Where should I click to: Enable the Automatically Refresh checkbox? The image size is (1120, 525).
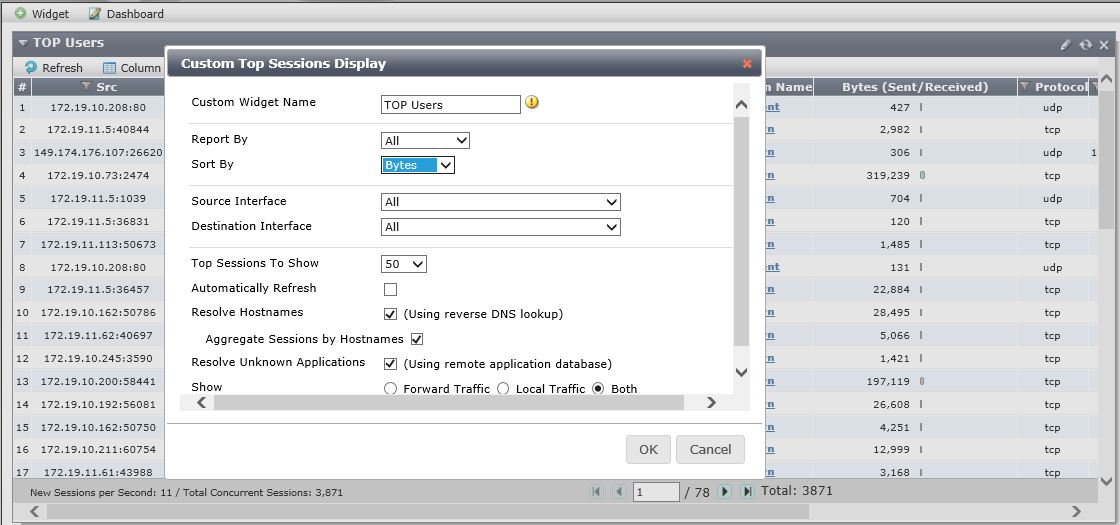[390, 289]
